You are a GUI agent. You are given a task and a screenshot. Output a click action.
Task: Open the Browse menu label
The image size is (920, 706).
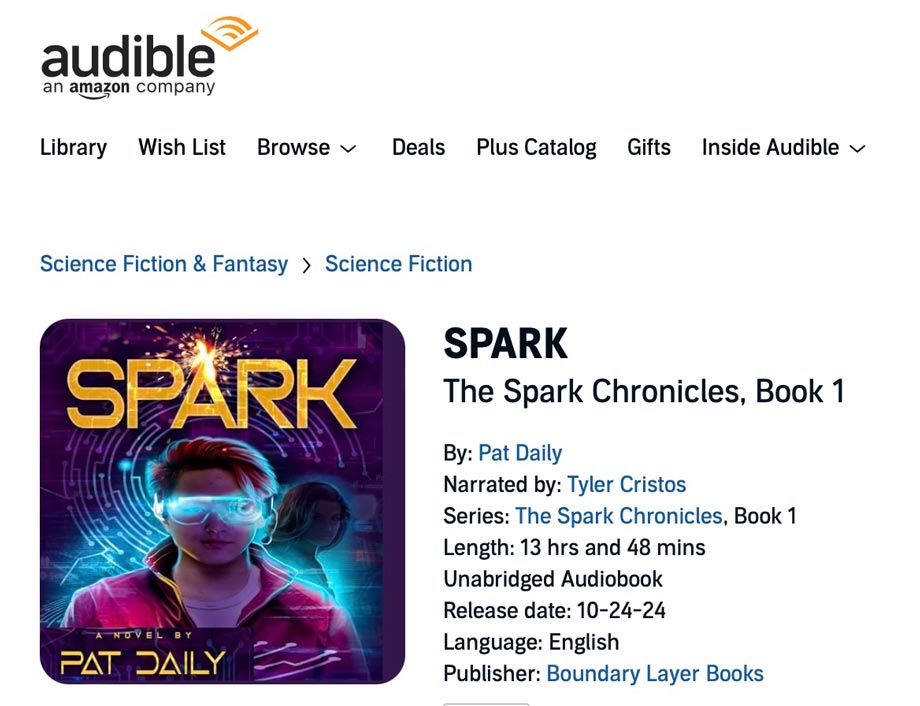coord(293,147)
